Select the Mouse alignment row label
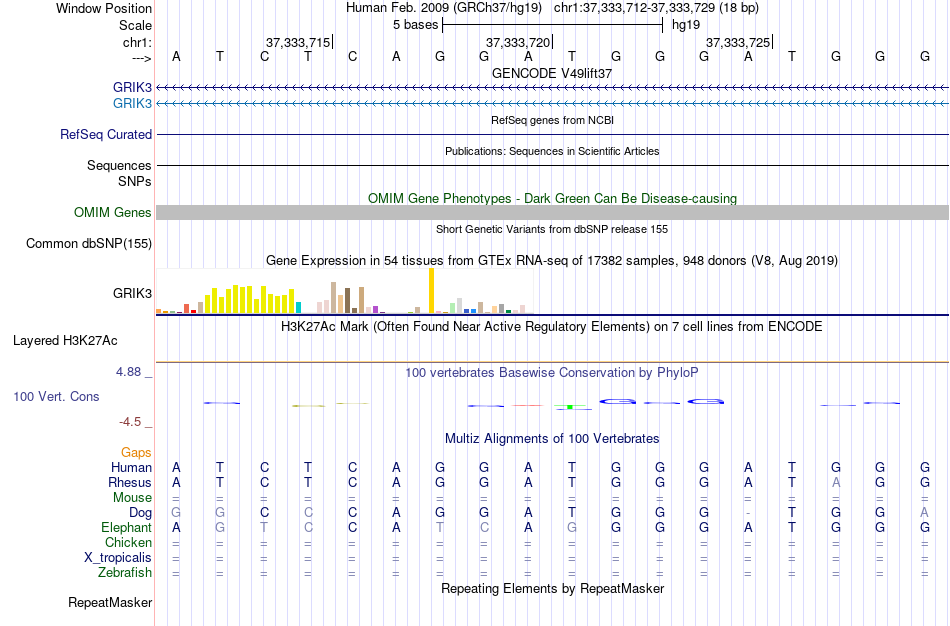 (x=133, y=498)
